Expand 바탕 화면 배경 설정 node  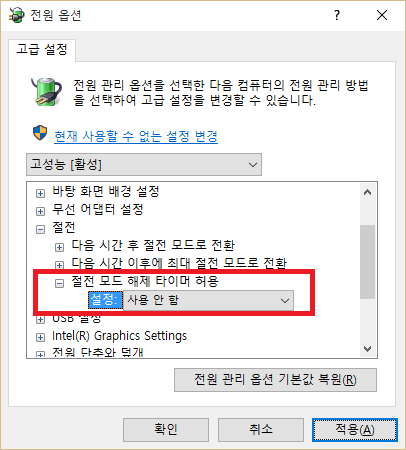coord(40,193)
